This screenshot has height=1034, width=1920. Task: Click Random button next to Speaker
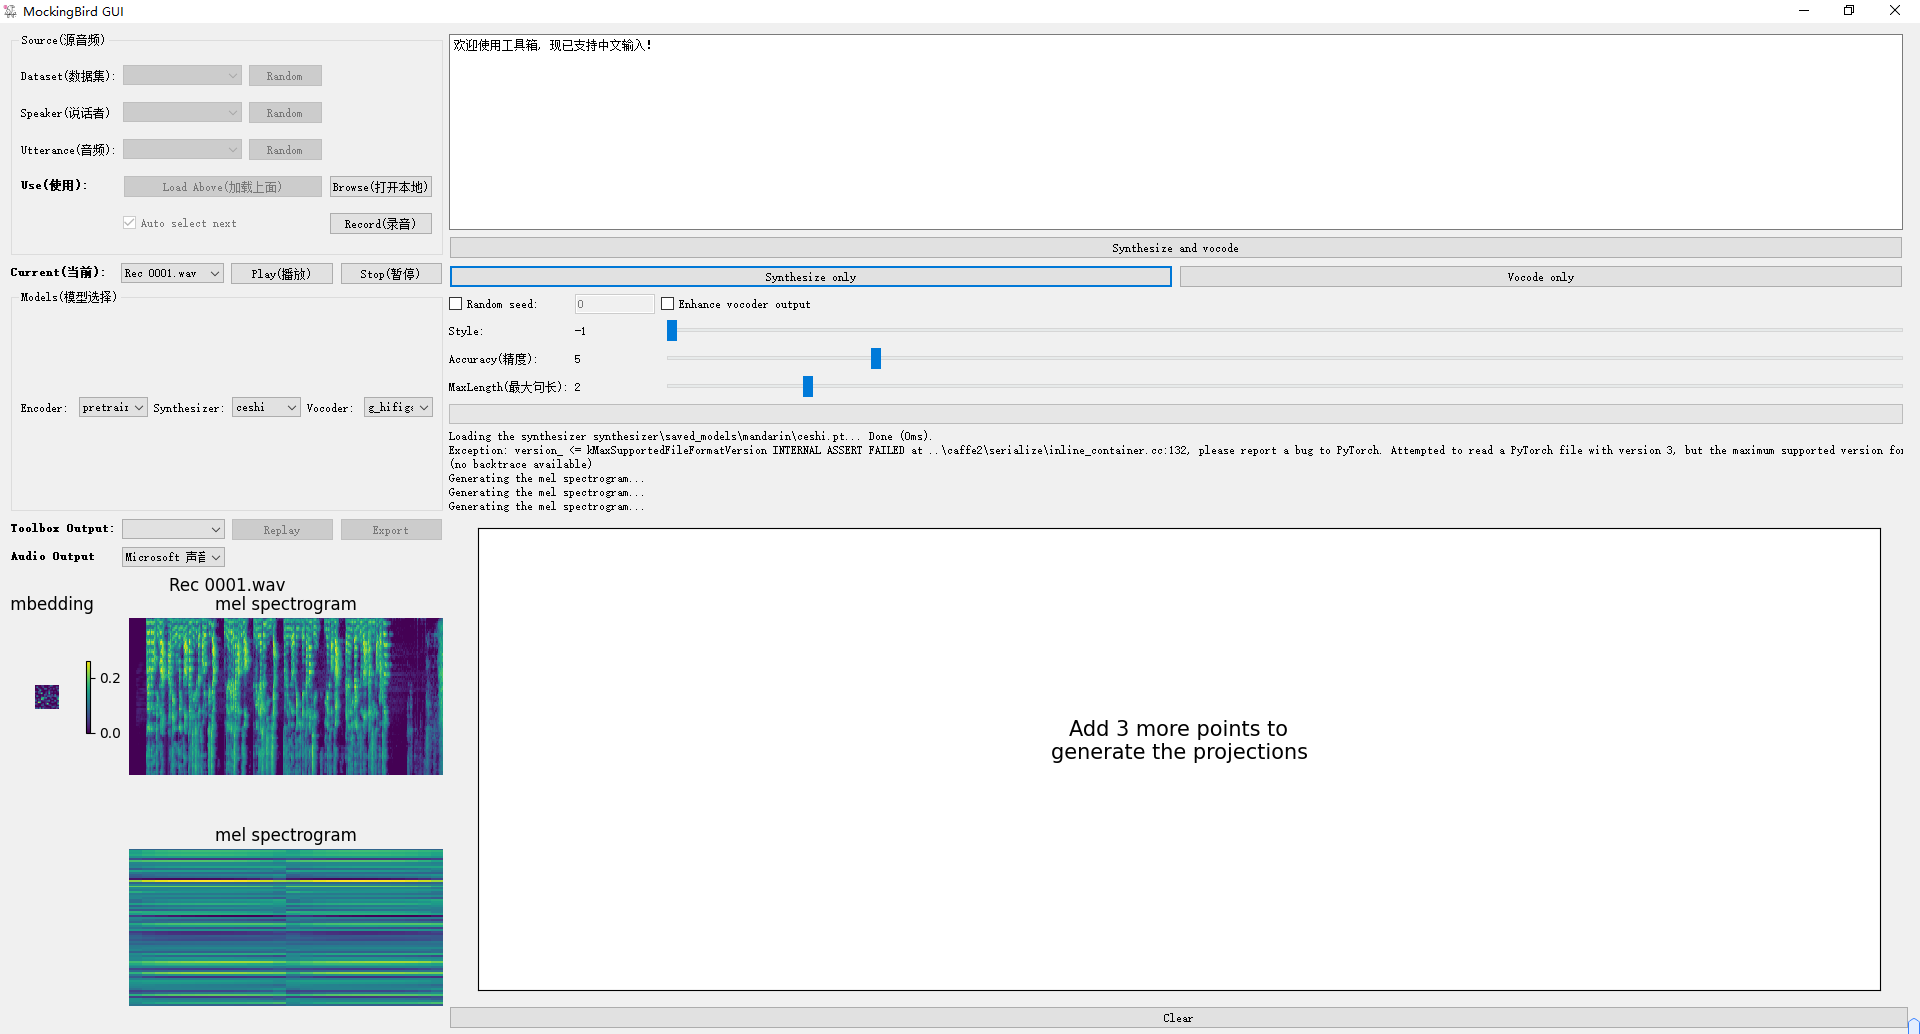point(285,113)
